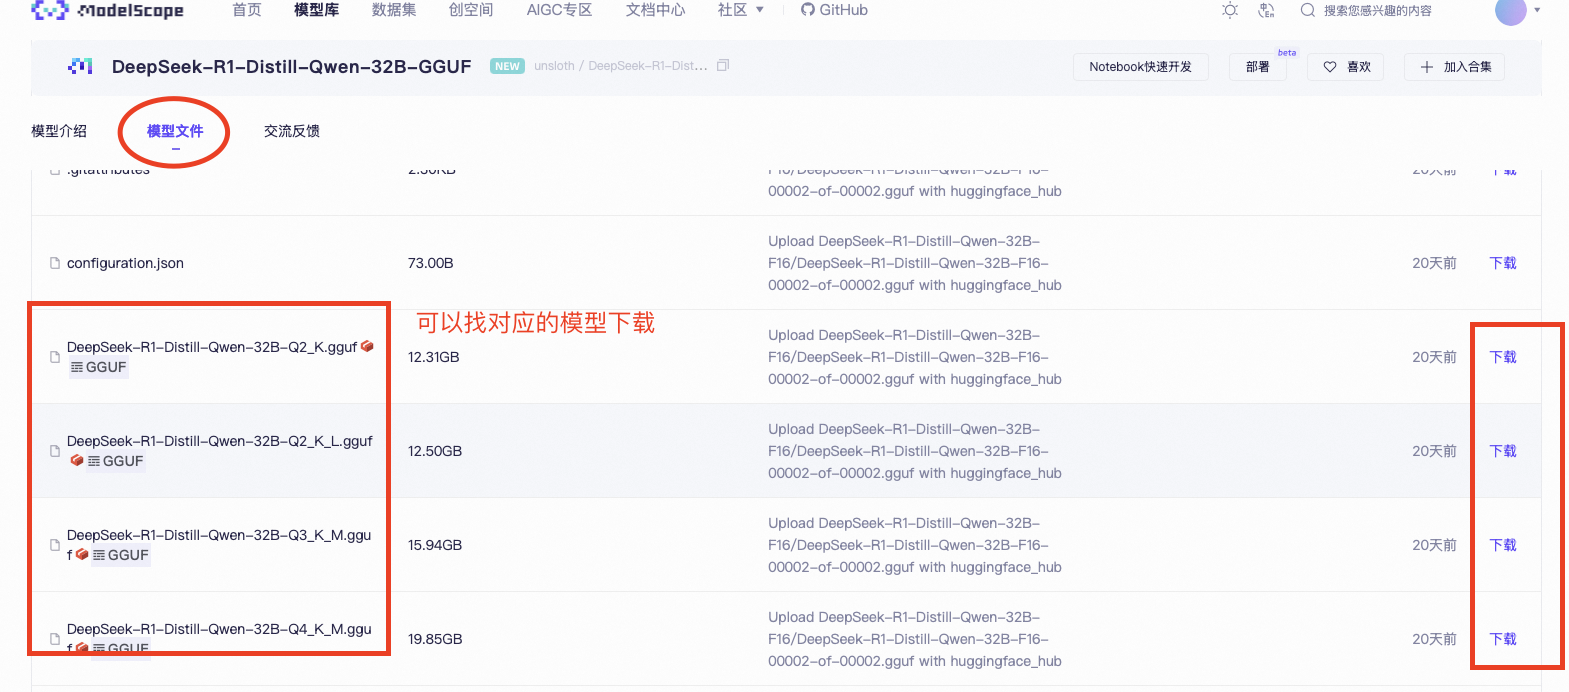The image size is (1569, 692).
Task: Click the search magnifier icon
Action: pos(1307,10)
